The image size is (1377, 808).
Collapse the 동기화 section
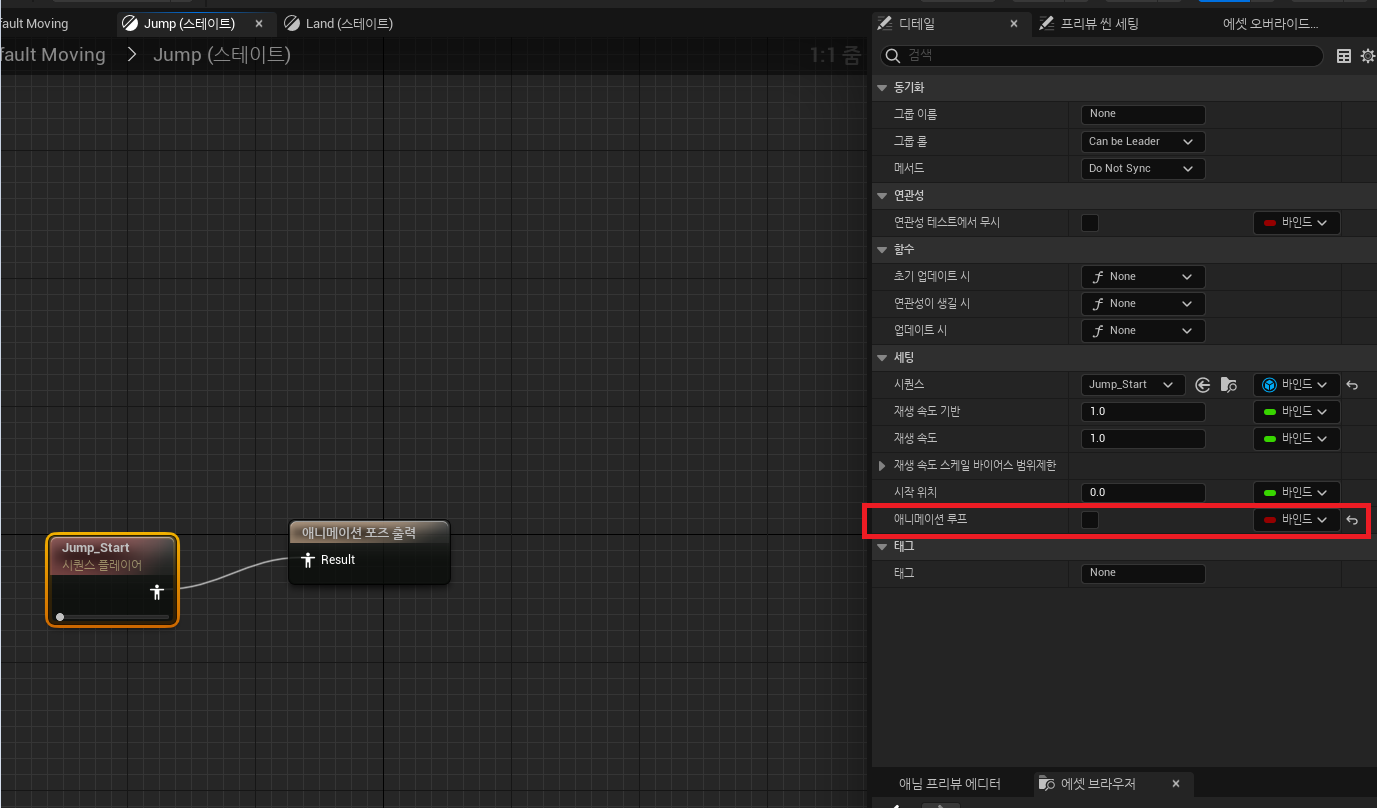(882, 88)
